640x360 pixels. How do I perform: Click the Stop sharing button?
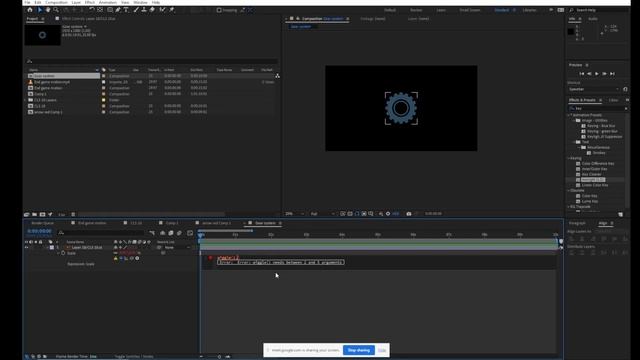(359, 350)
